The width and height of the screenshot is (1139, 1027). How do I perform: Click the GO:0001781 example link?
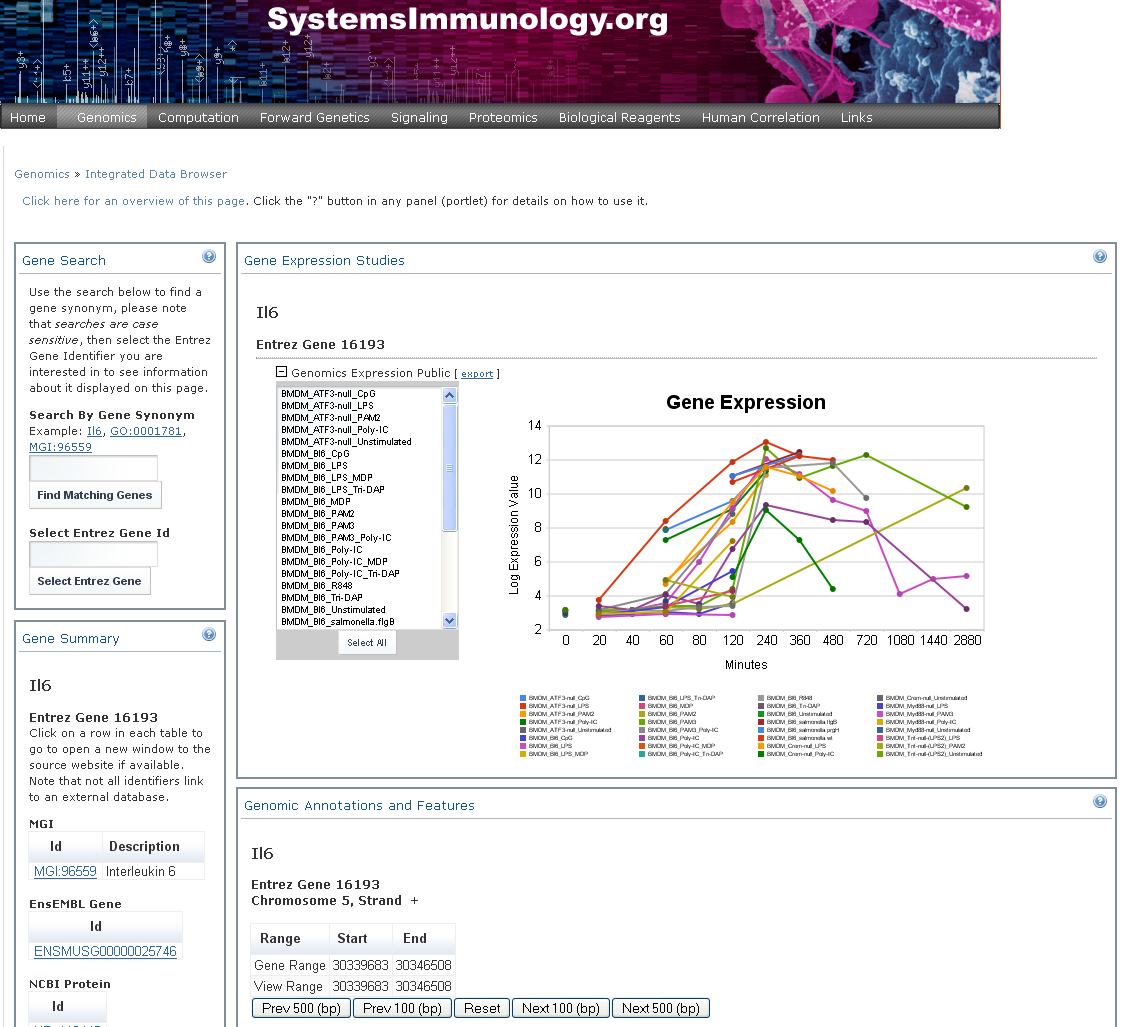pos(146,431)
